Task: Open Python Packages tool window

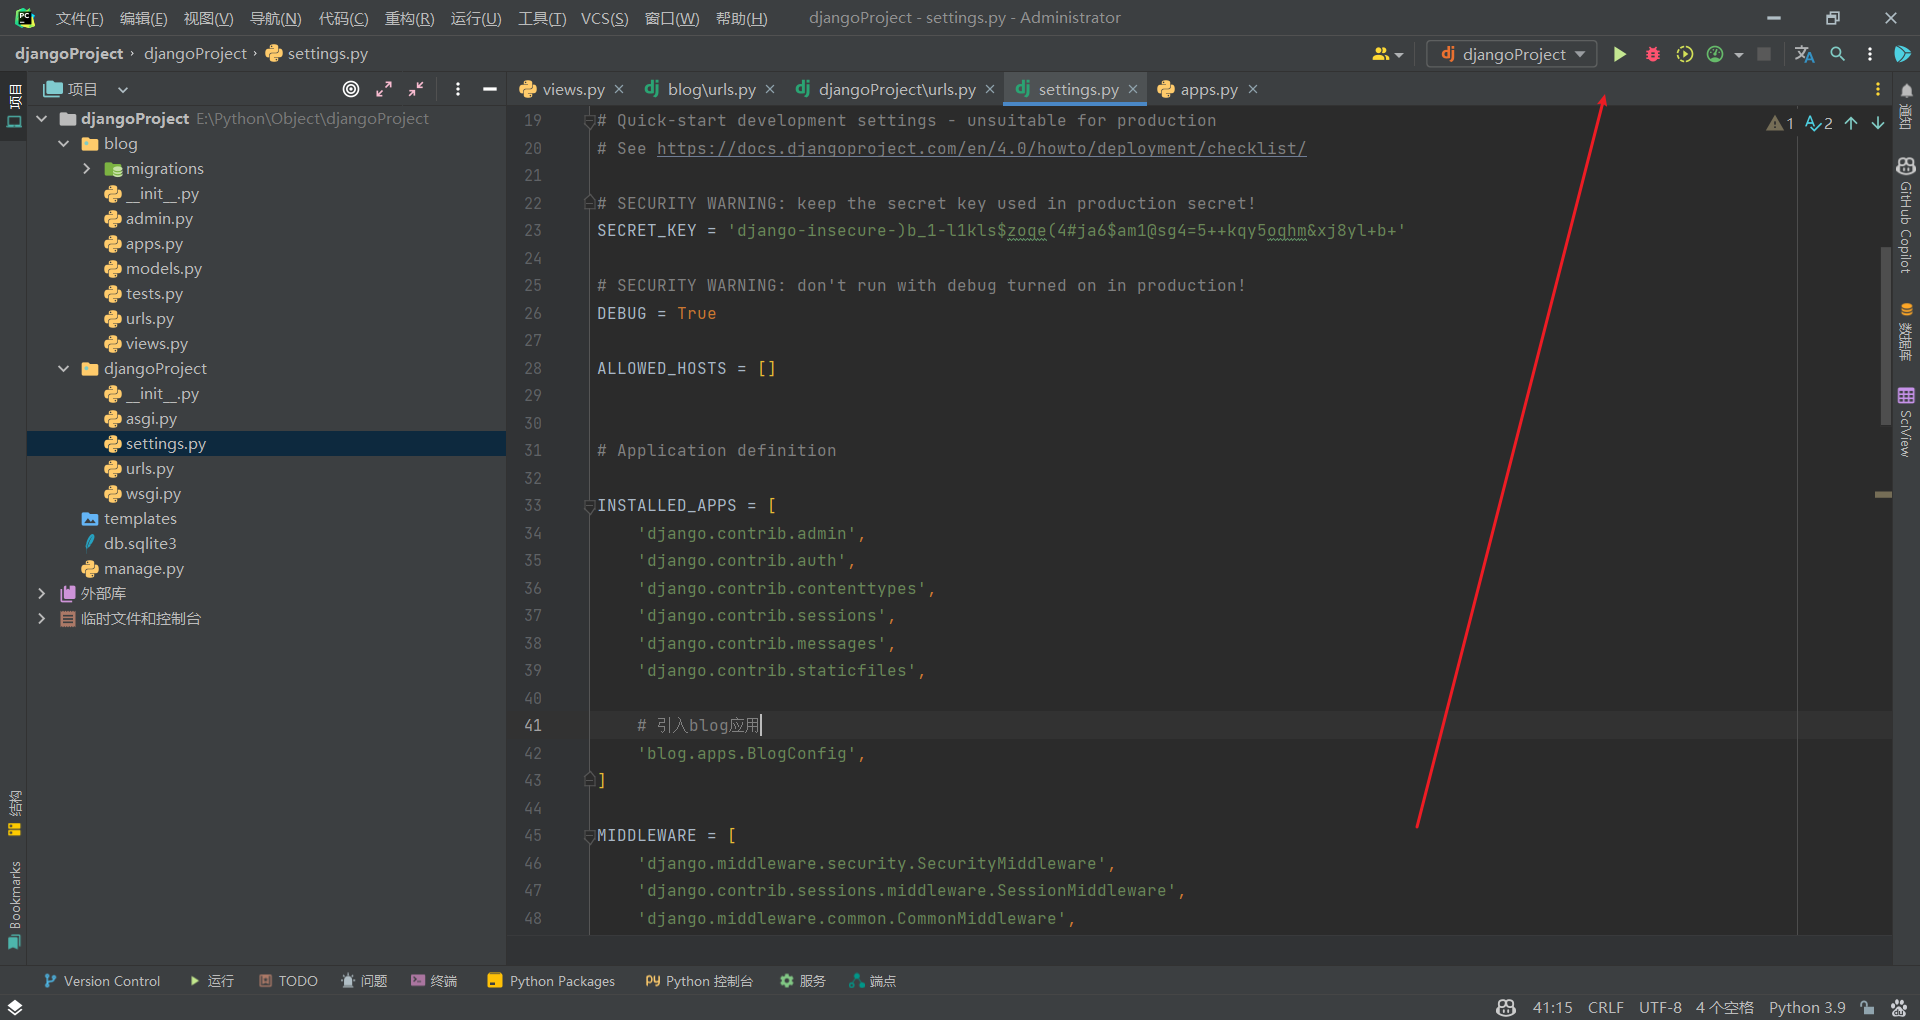Action: pos(551,981)
